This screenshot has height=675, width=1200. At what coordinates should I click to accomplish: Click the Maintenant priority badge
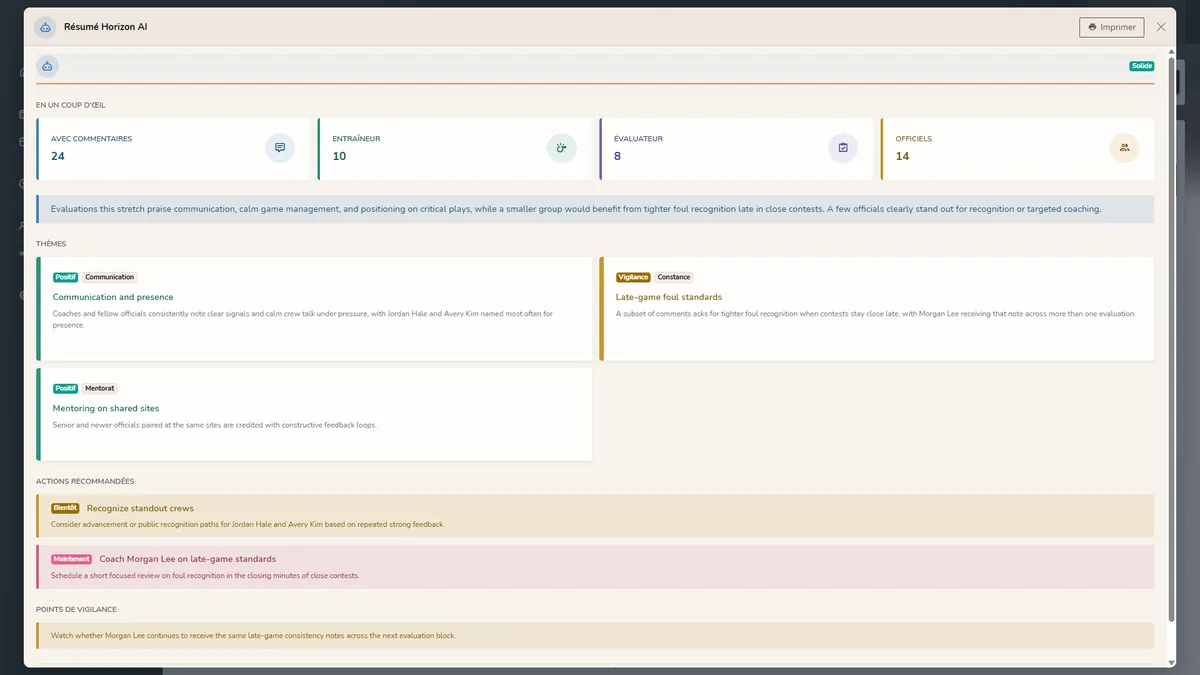(x=71, y=559)
